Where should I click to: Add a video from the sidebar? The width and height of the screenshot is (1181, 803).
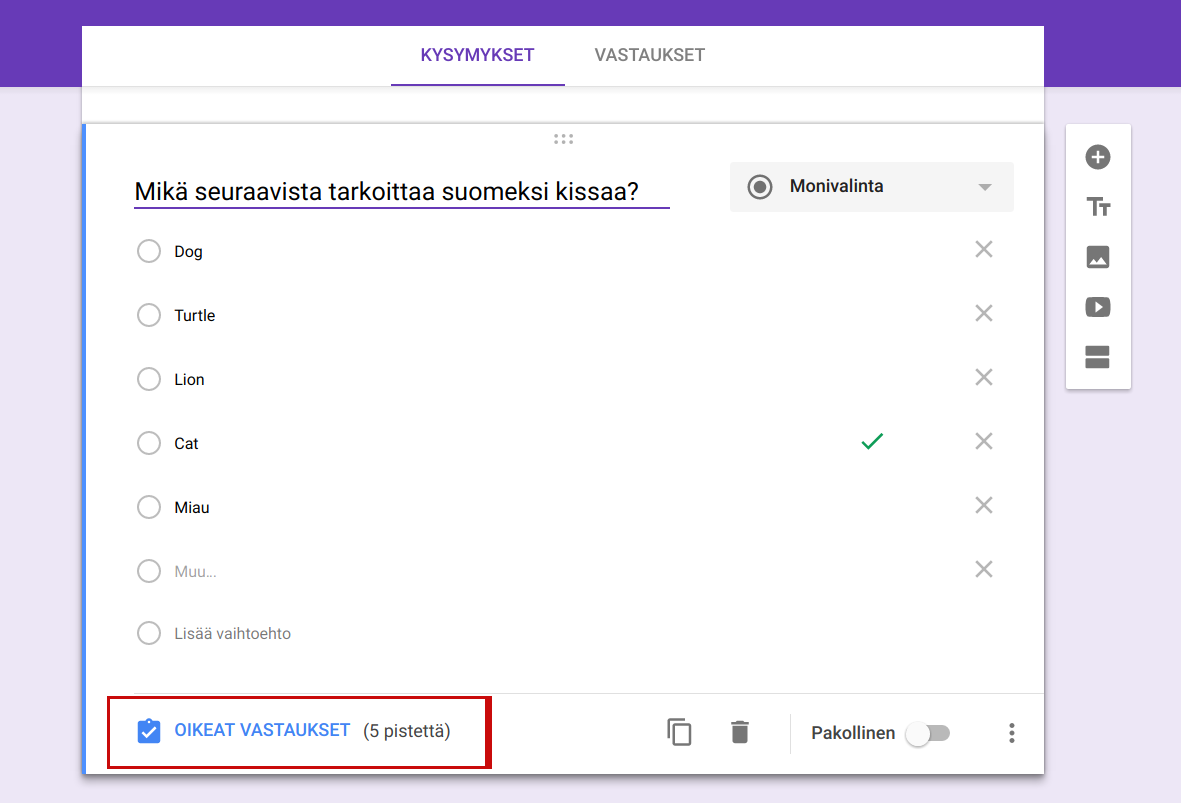tap(1098, 307)
